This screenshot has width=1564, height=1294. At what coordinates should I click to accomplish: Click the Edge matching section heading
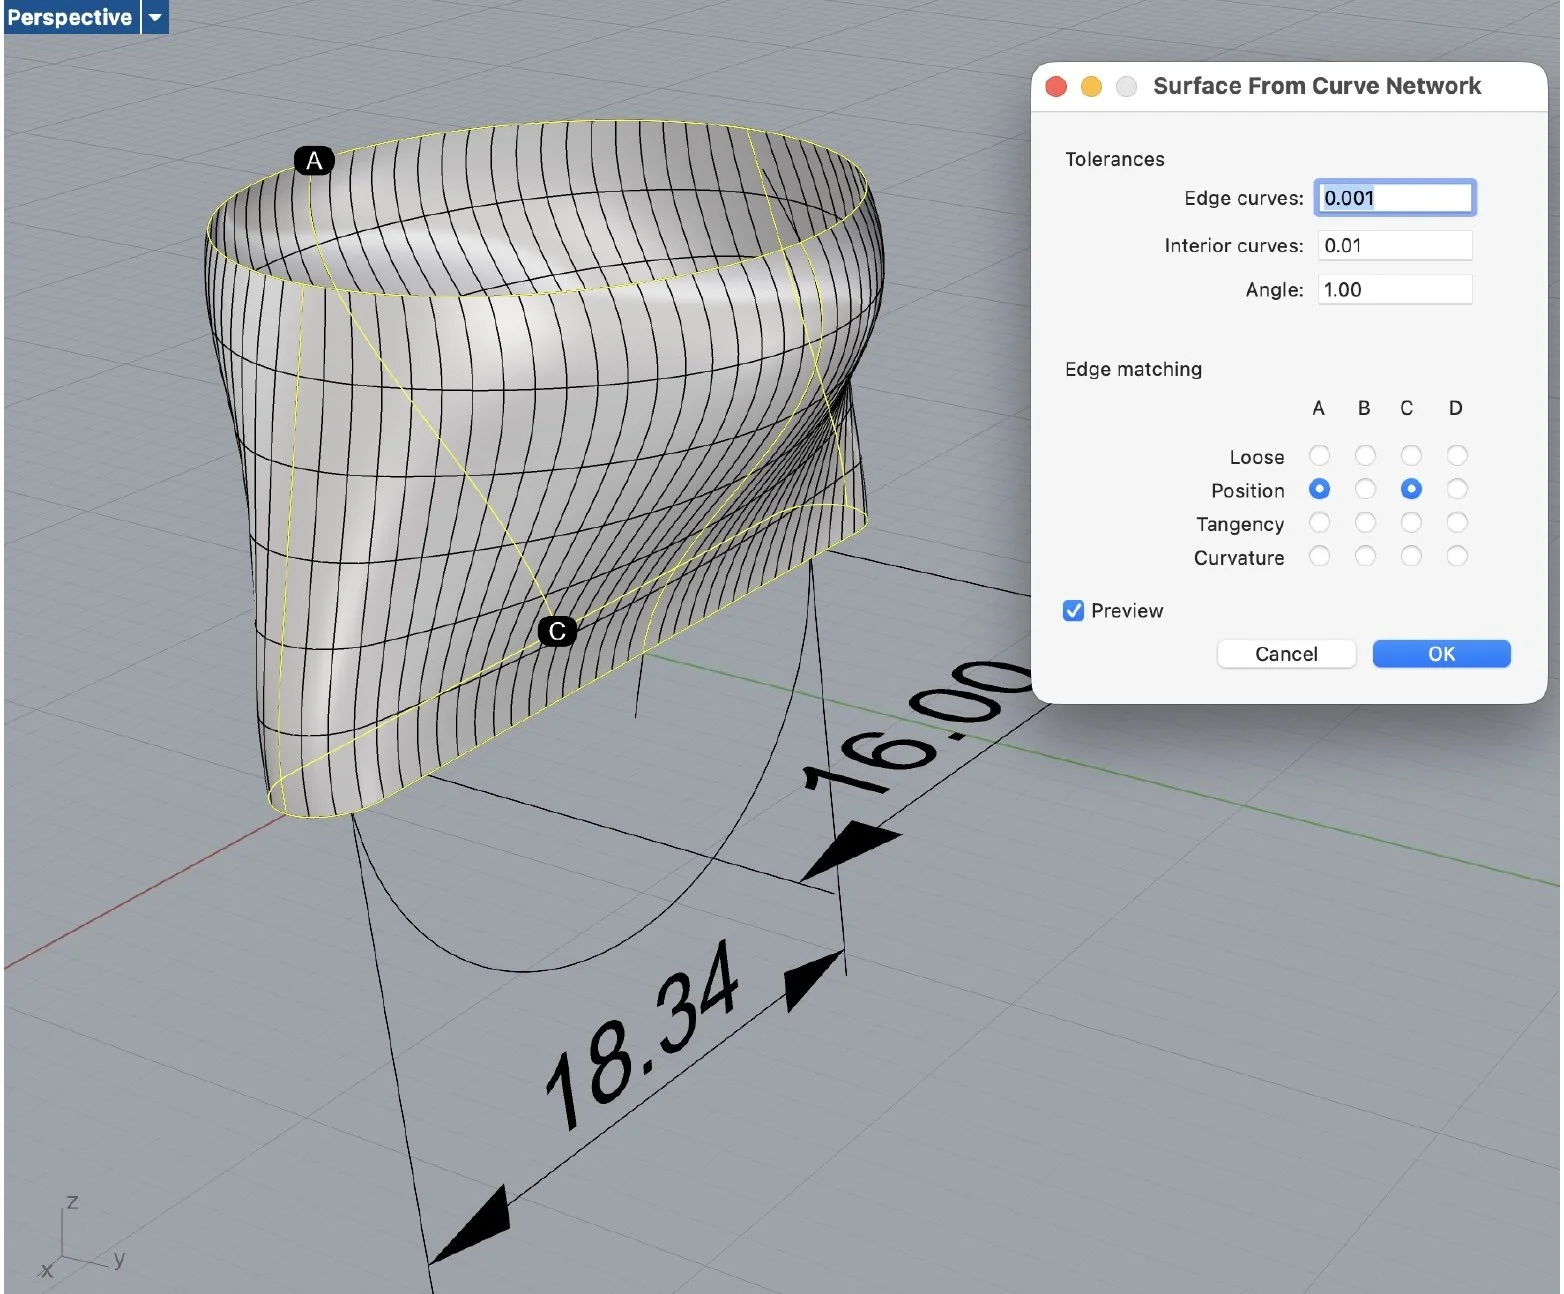[x=1133, y=369]
